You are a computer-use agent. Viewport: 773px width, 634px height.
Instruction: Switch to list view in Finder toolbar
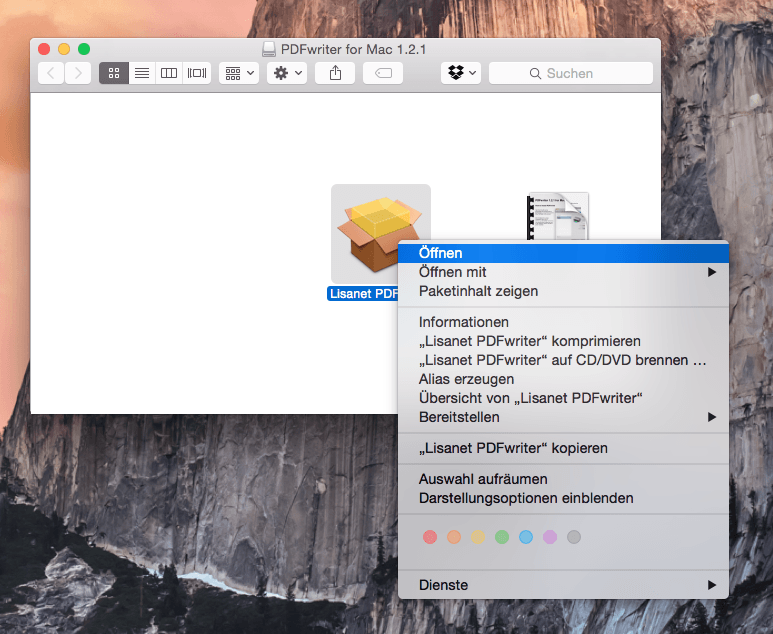pos(142,73)
